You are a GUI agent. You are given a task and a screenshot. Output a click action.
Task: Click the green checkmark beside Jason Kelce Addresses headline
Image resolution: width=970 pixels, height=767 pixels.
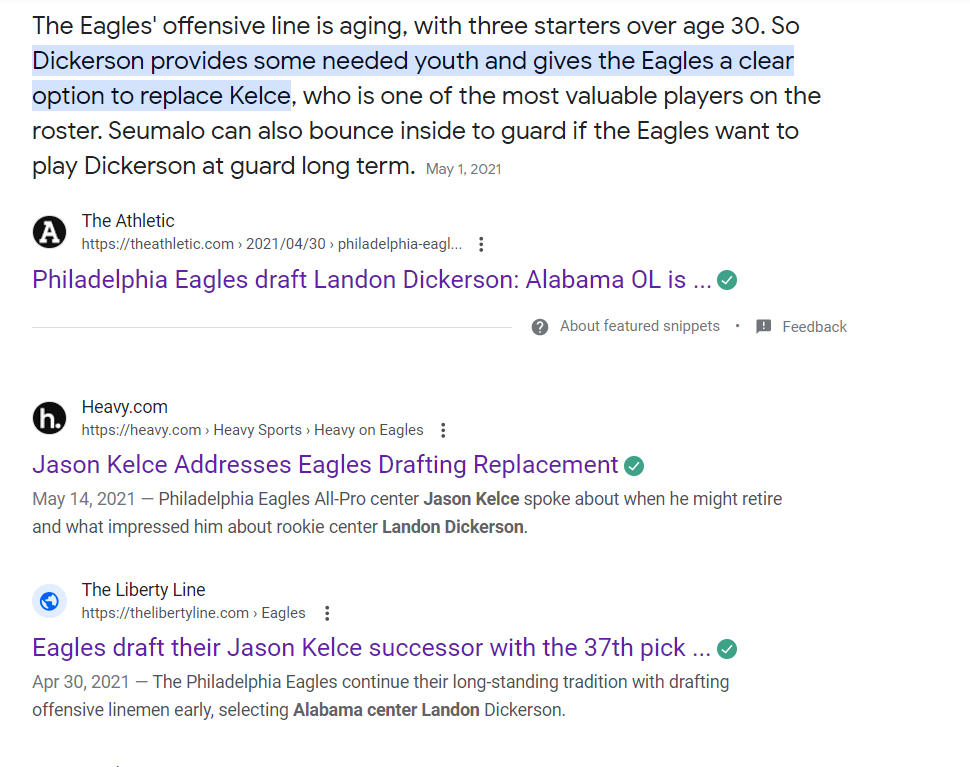click(x=634, y=466)
